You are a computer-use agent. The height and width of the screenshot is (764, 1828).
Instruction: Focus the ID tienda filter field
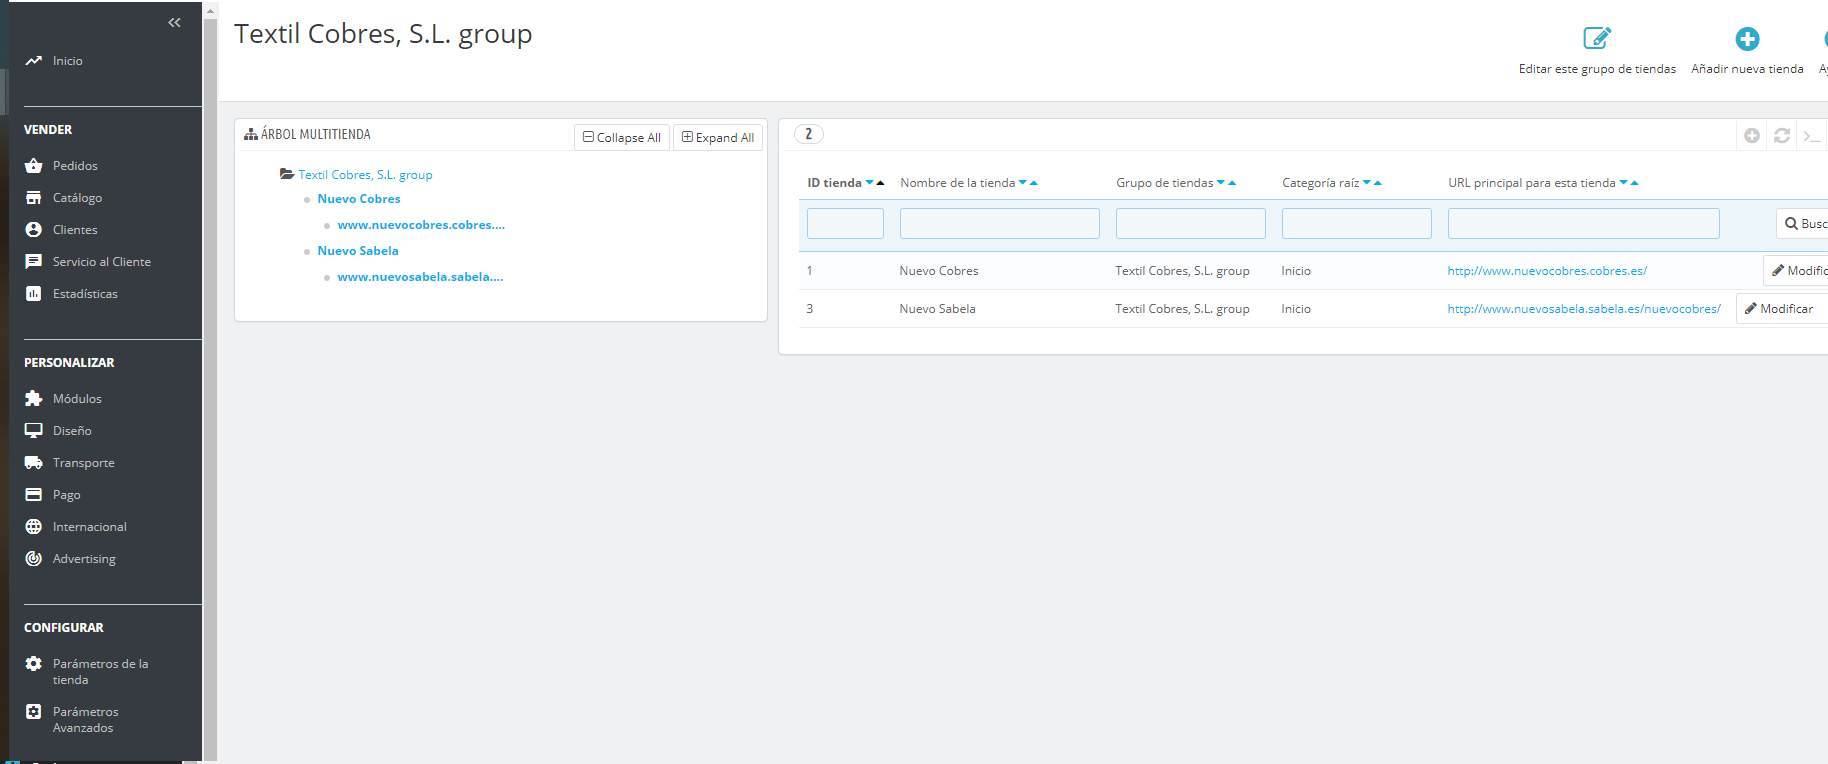(x=845, y=223)
